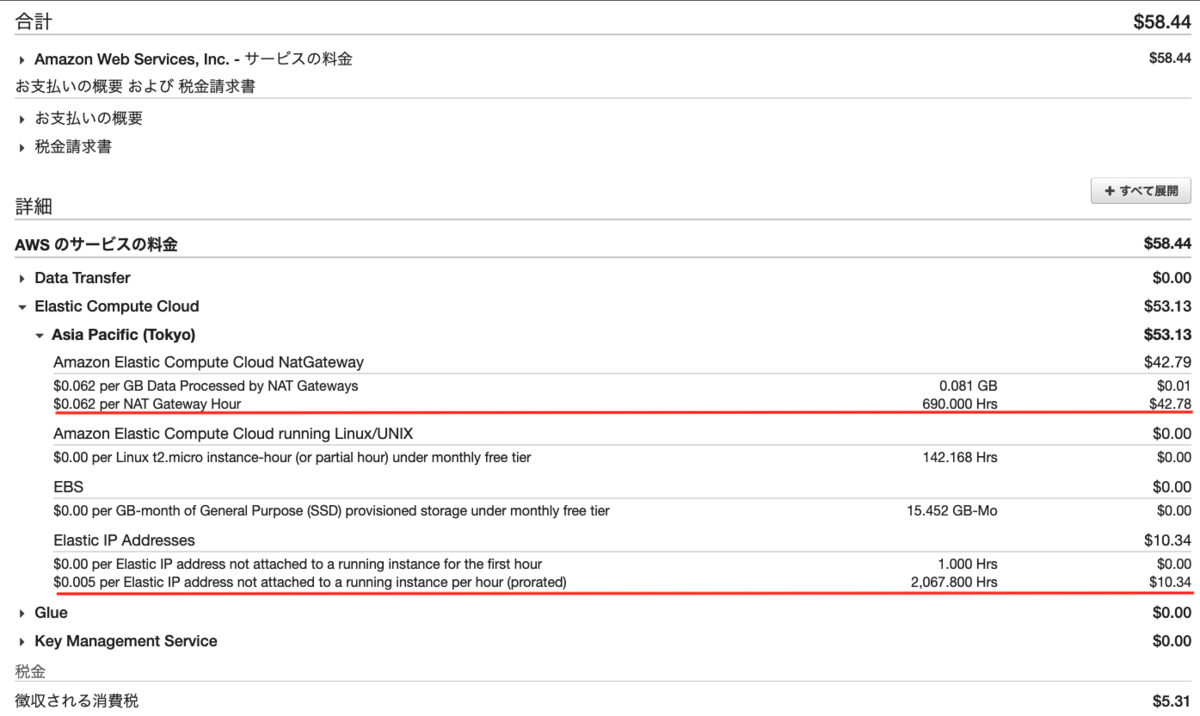Click the AWS のサービスの料金 heading
This screenshot has height=716, width=1200.
(97, 244)
